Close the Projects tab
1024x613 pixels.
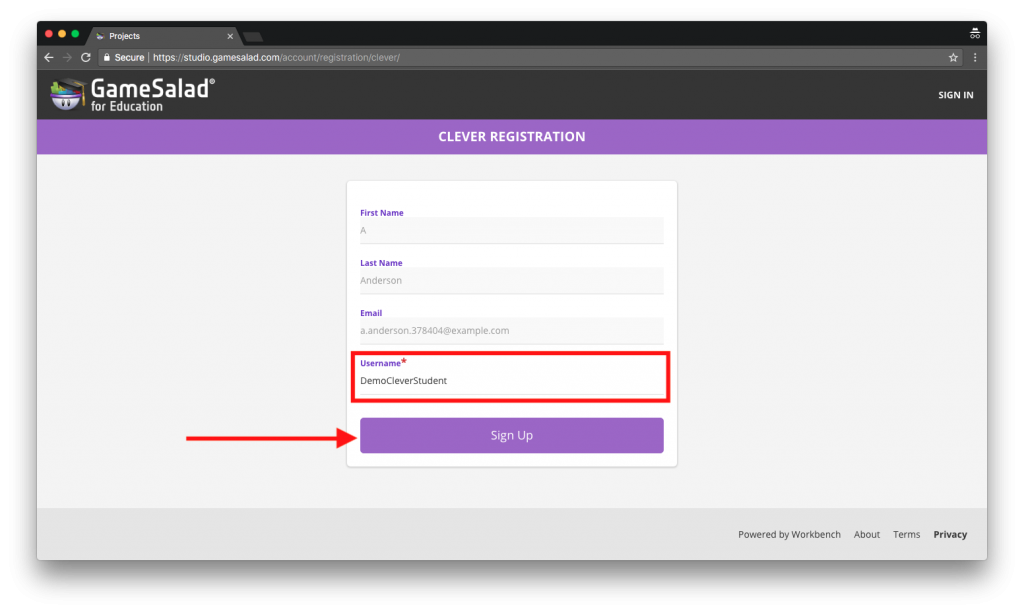pos(230,36)
